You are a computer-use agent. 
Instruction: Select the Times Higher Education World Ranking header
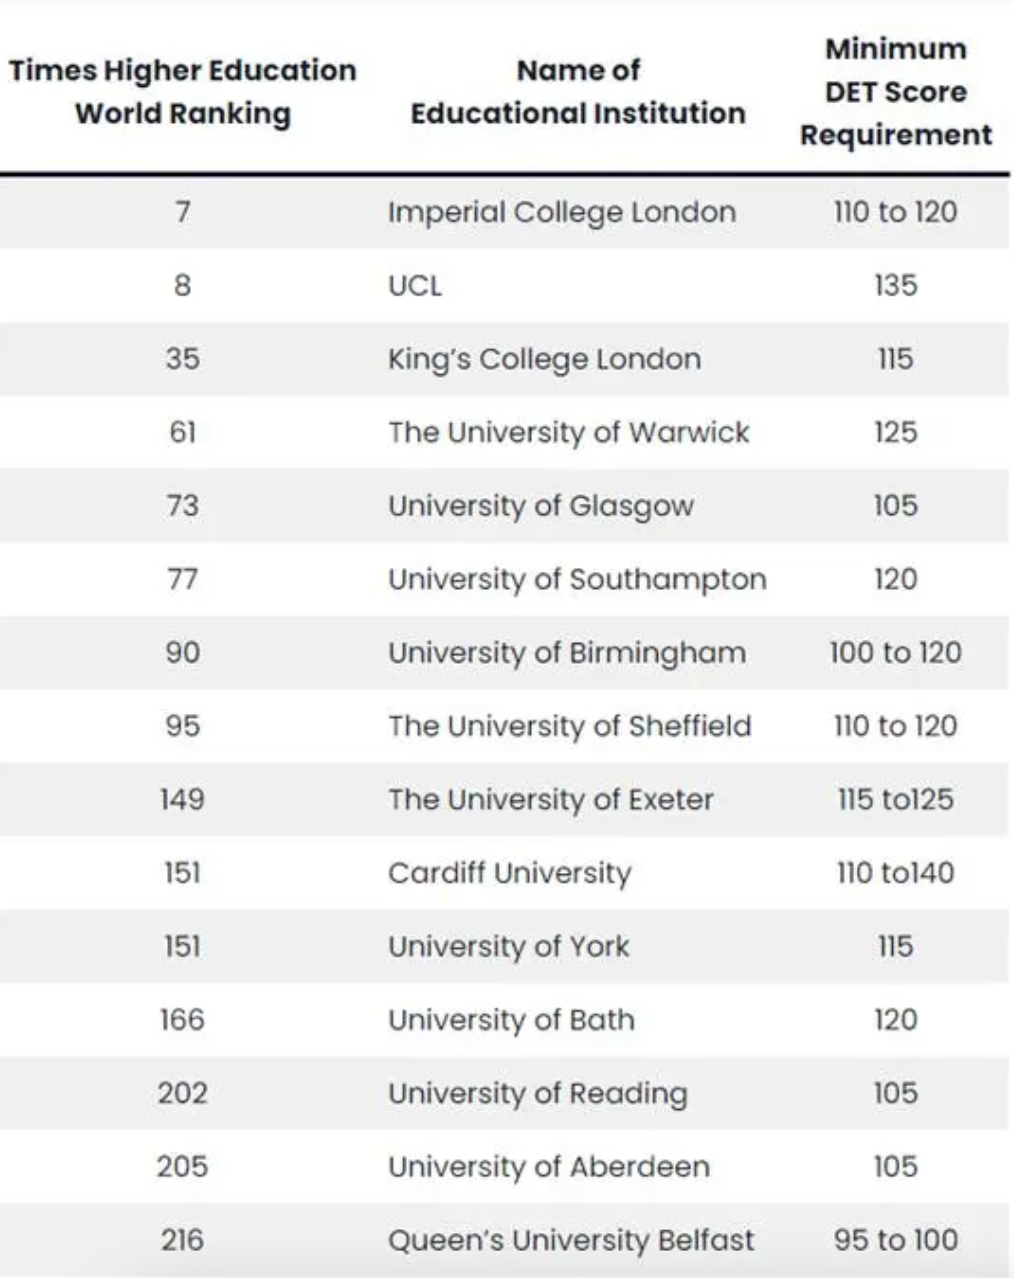tap(182, 92)
